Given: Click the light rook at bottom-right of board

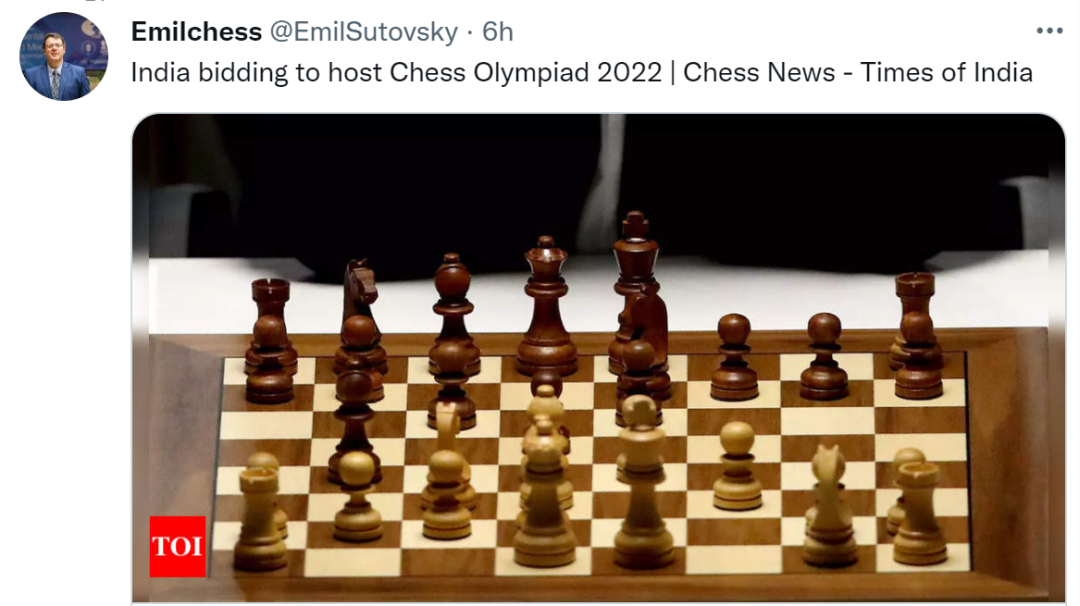Looking at the screenshot, I should point(920,513).
